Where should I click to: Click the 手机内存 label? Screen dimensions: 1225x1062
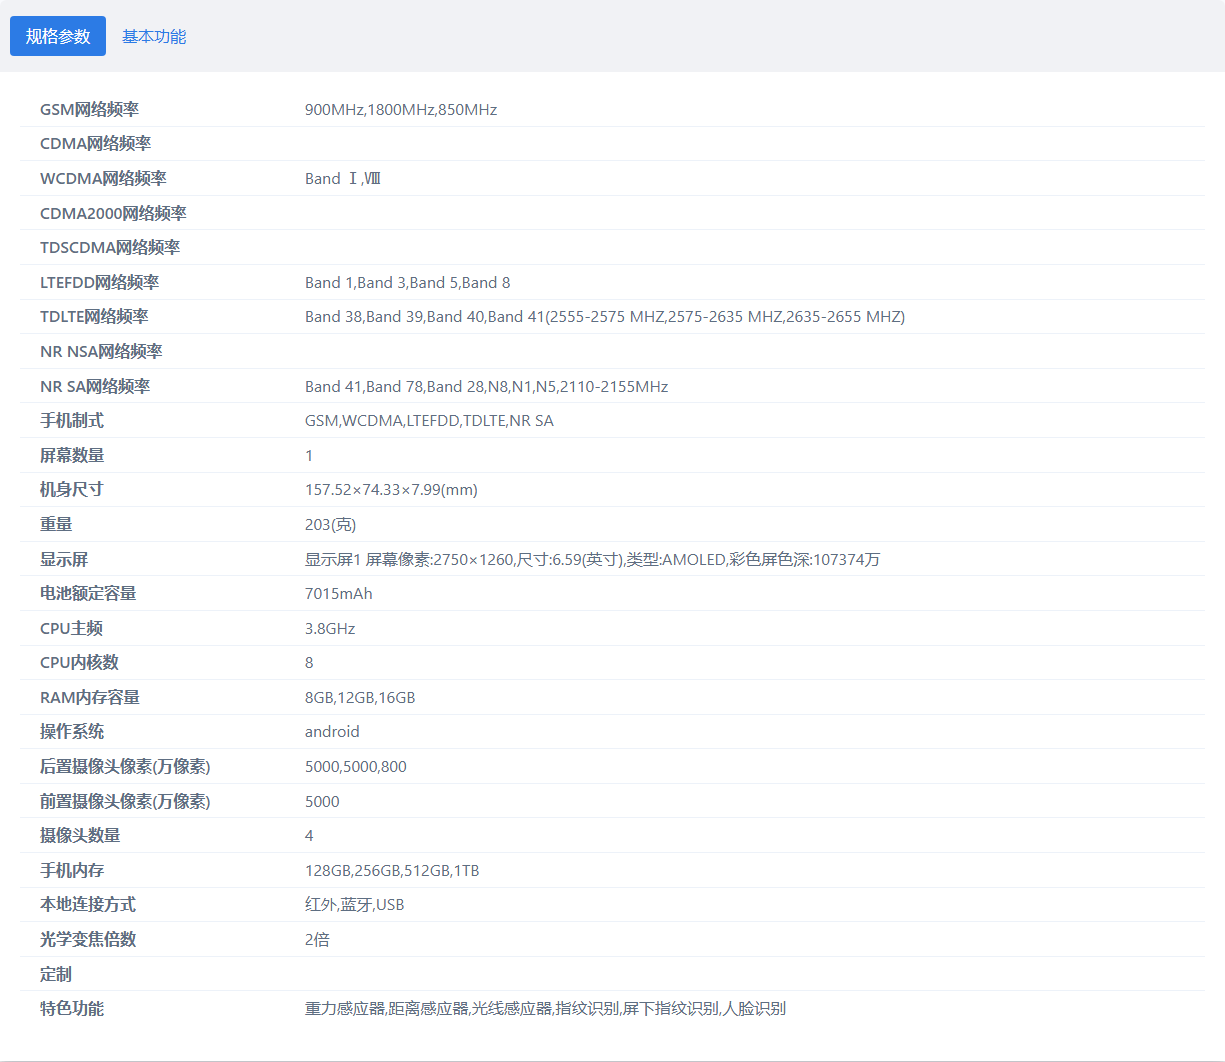click(x=72, y=870)
